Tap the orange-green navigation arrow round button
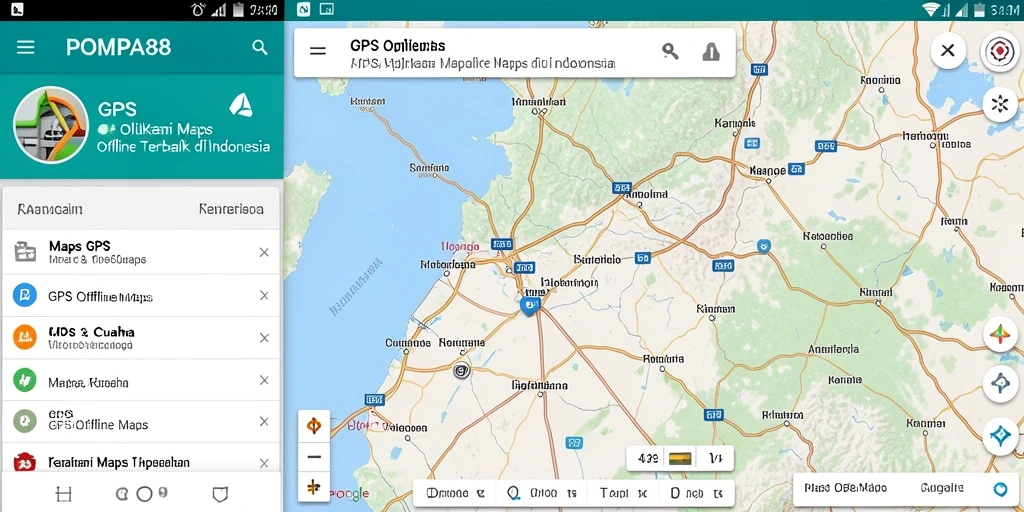Image resolution: width=1024 pixels, height=512 pixels. click(1000, 335)
